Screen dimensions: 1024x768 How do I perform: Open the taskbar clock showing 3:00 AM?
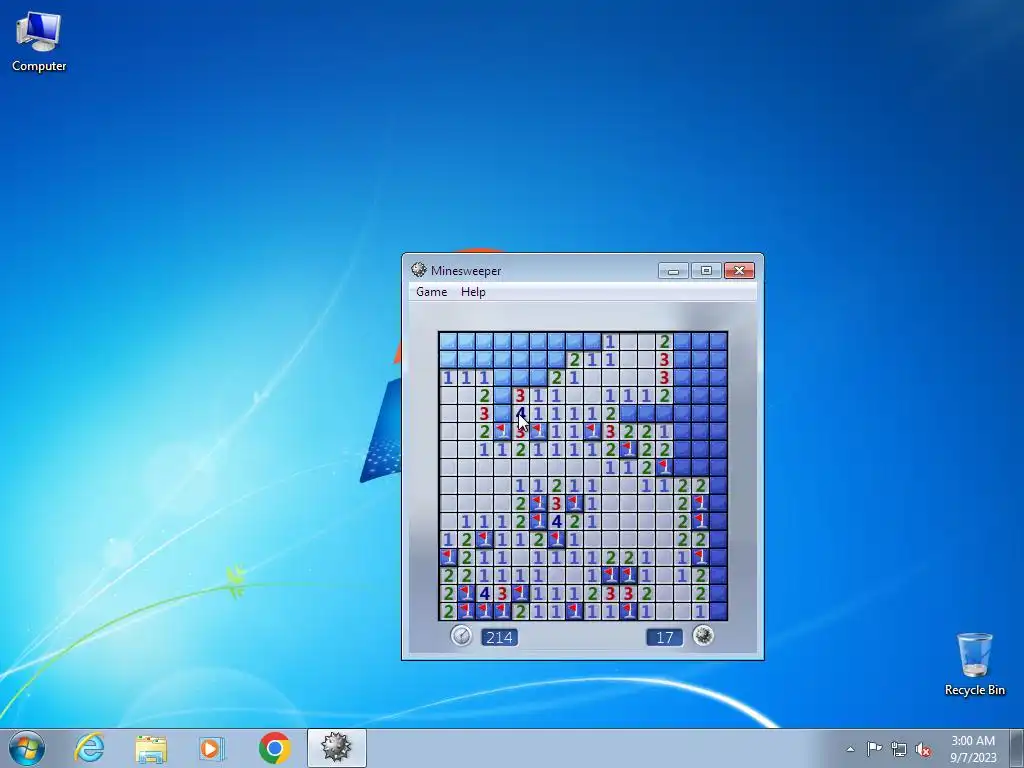pos(973,748)
